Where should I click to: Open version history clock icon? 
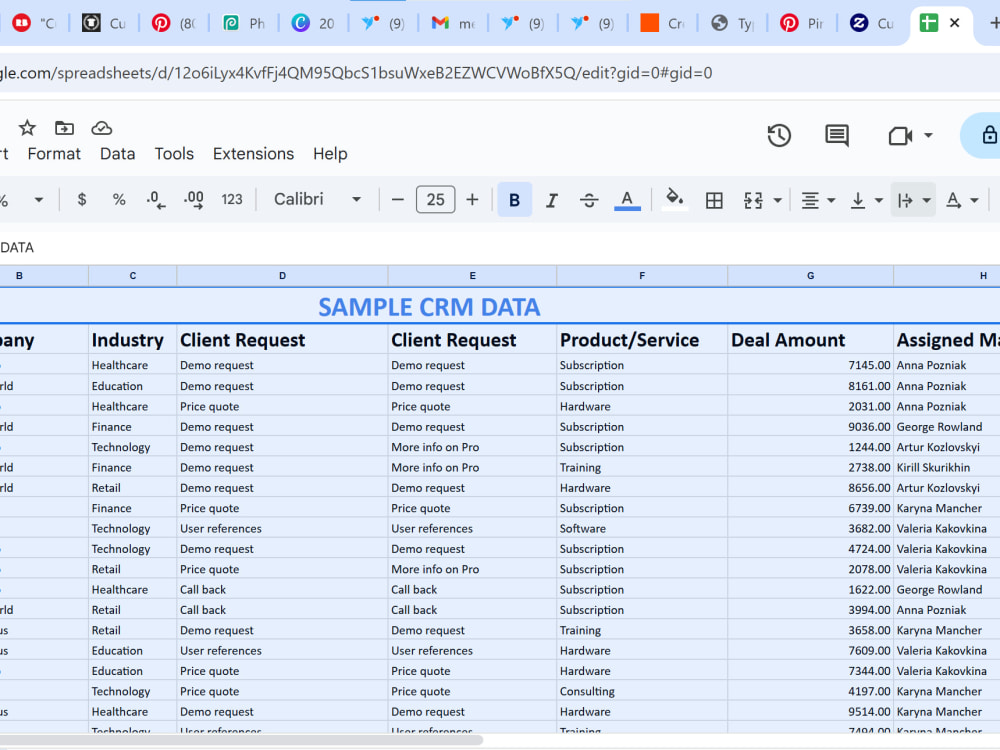point(779,135)
